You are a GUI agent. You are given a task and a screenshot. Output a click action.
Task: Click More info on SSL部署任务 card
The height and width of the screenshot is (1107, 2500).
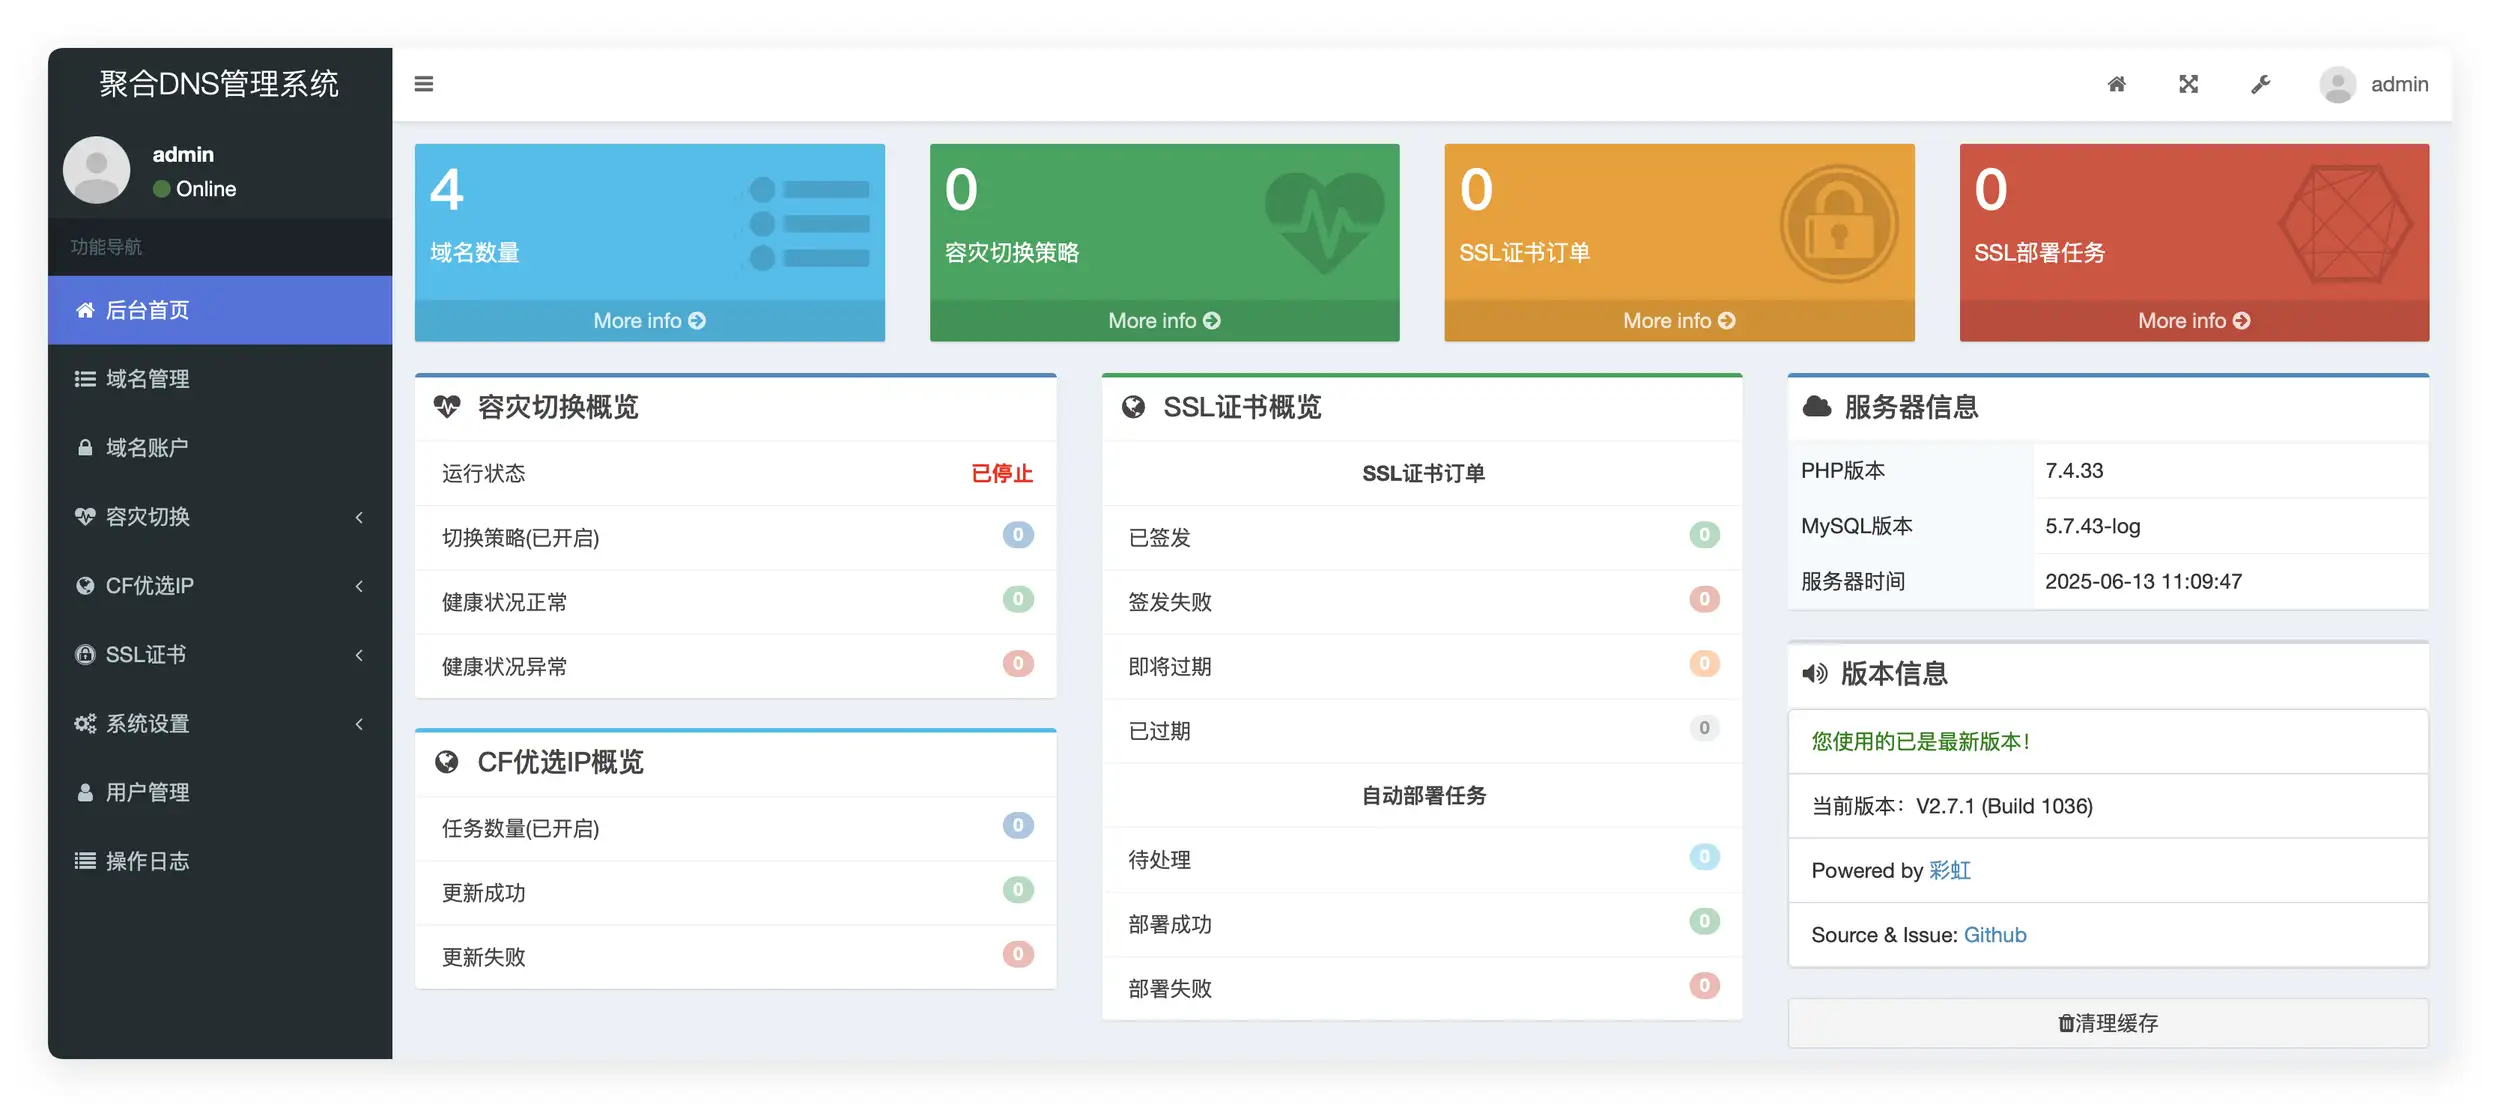coord(2195,321)
